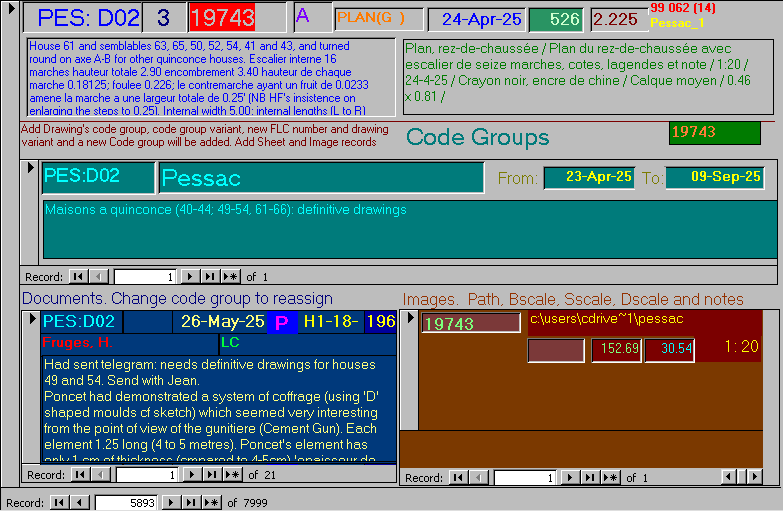Viewport: 783px width, 512px height.
Task: Click the 26-May-25 document date field
Action: pos(220,321)
